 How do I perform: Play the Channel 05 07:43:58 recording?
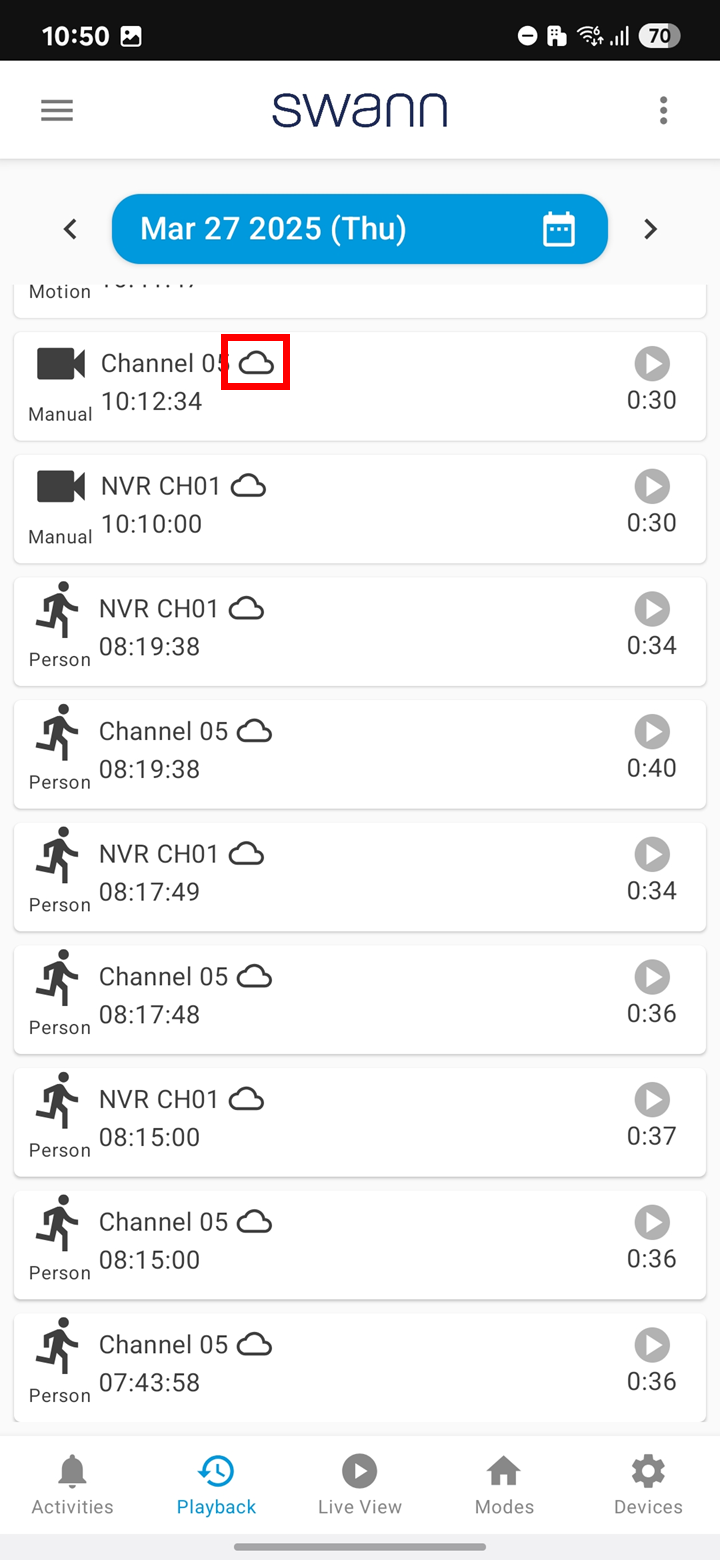(x=652, y=1345)
